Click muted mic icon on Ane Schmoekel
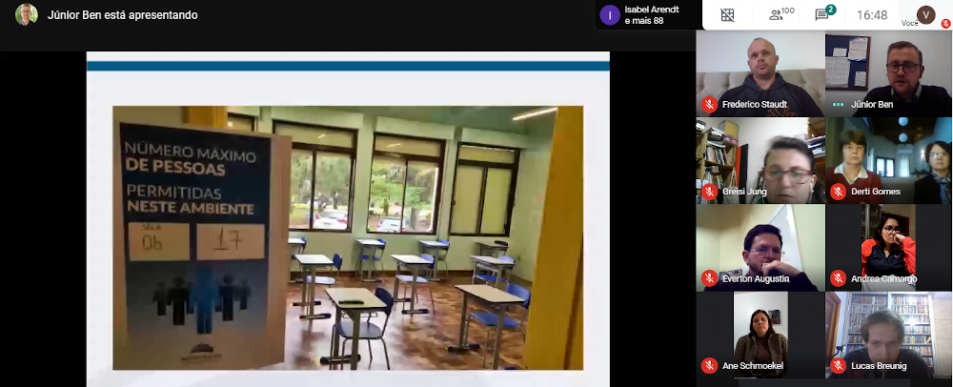 [x=709, y=366]
